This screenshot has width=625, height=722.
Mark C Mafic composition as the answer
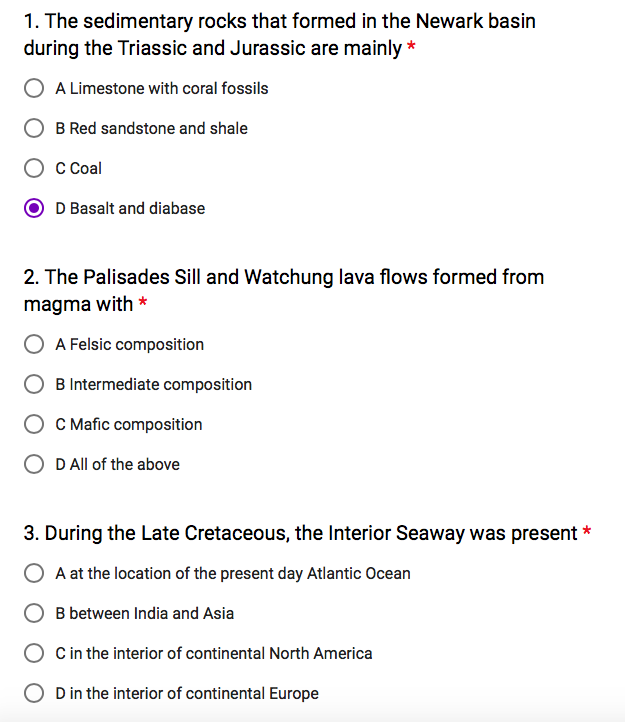pyautogui.click(x=34, y=425)
